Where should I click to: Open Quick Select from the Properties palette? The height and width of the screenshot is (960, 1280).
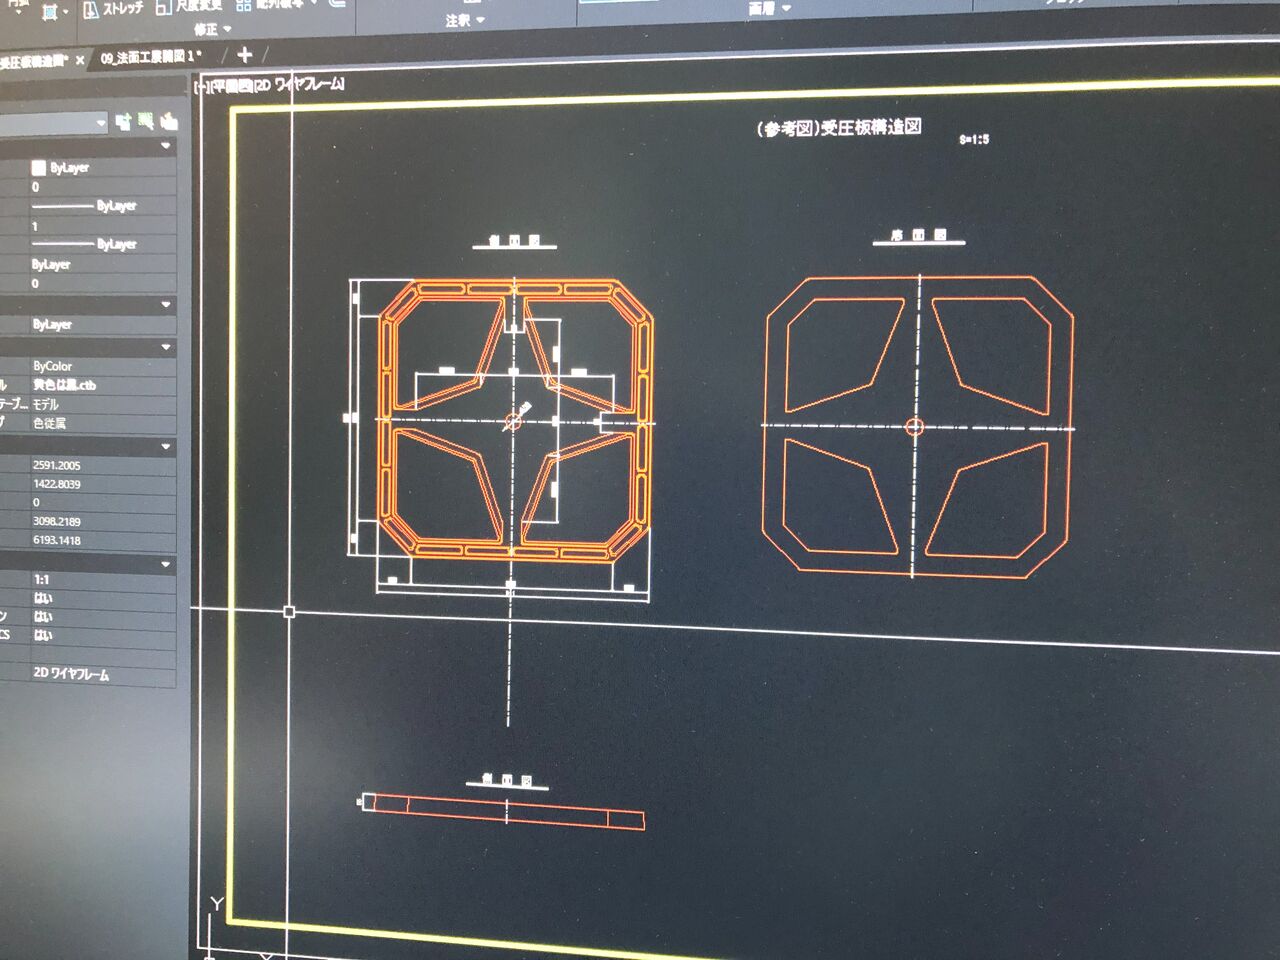click(x=168, y=121)
